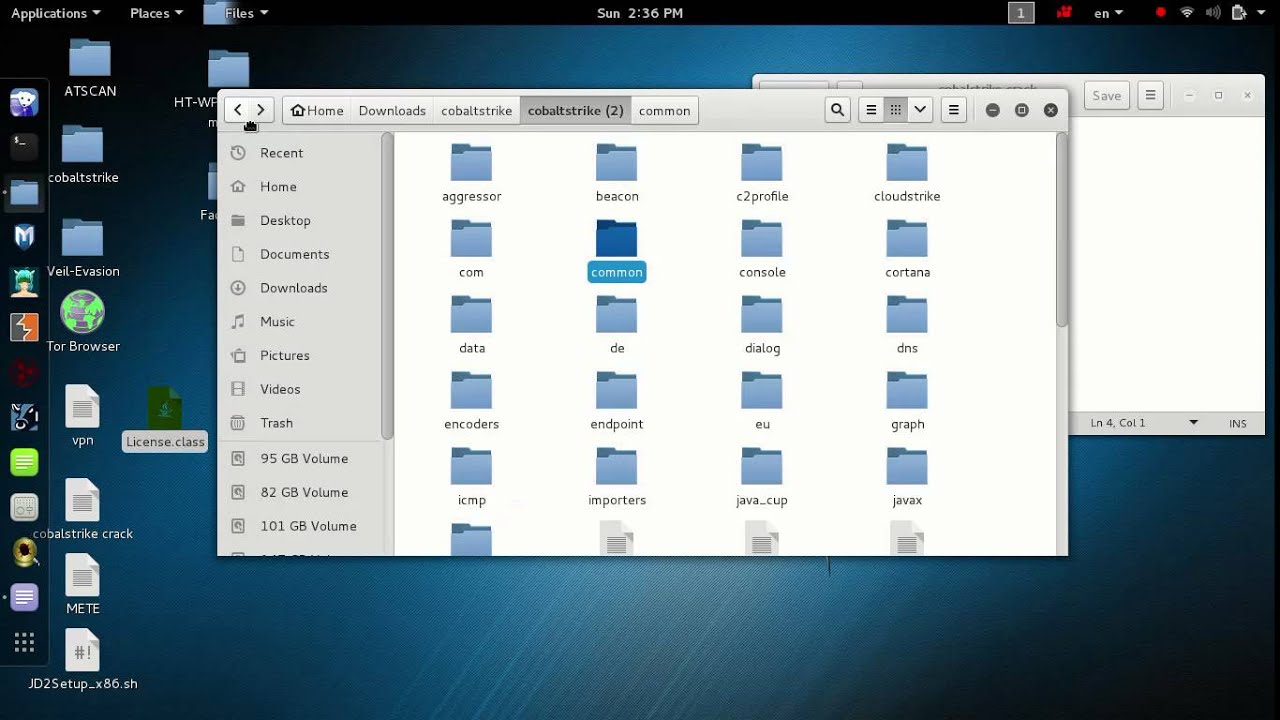The height and width of the screenshot is (720, 1280).
Task: Navigate to Home in path bar
Action: click(317, 110)
